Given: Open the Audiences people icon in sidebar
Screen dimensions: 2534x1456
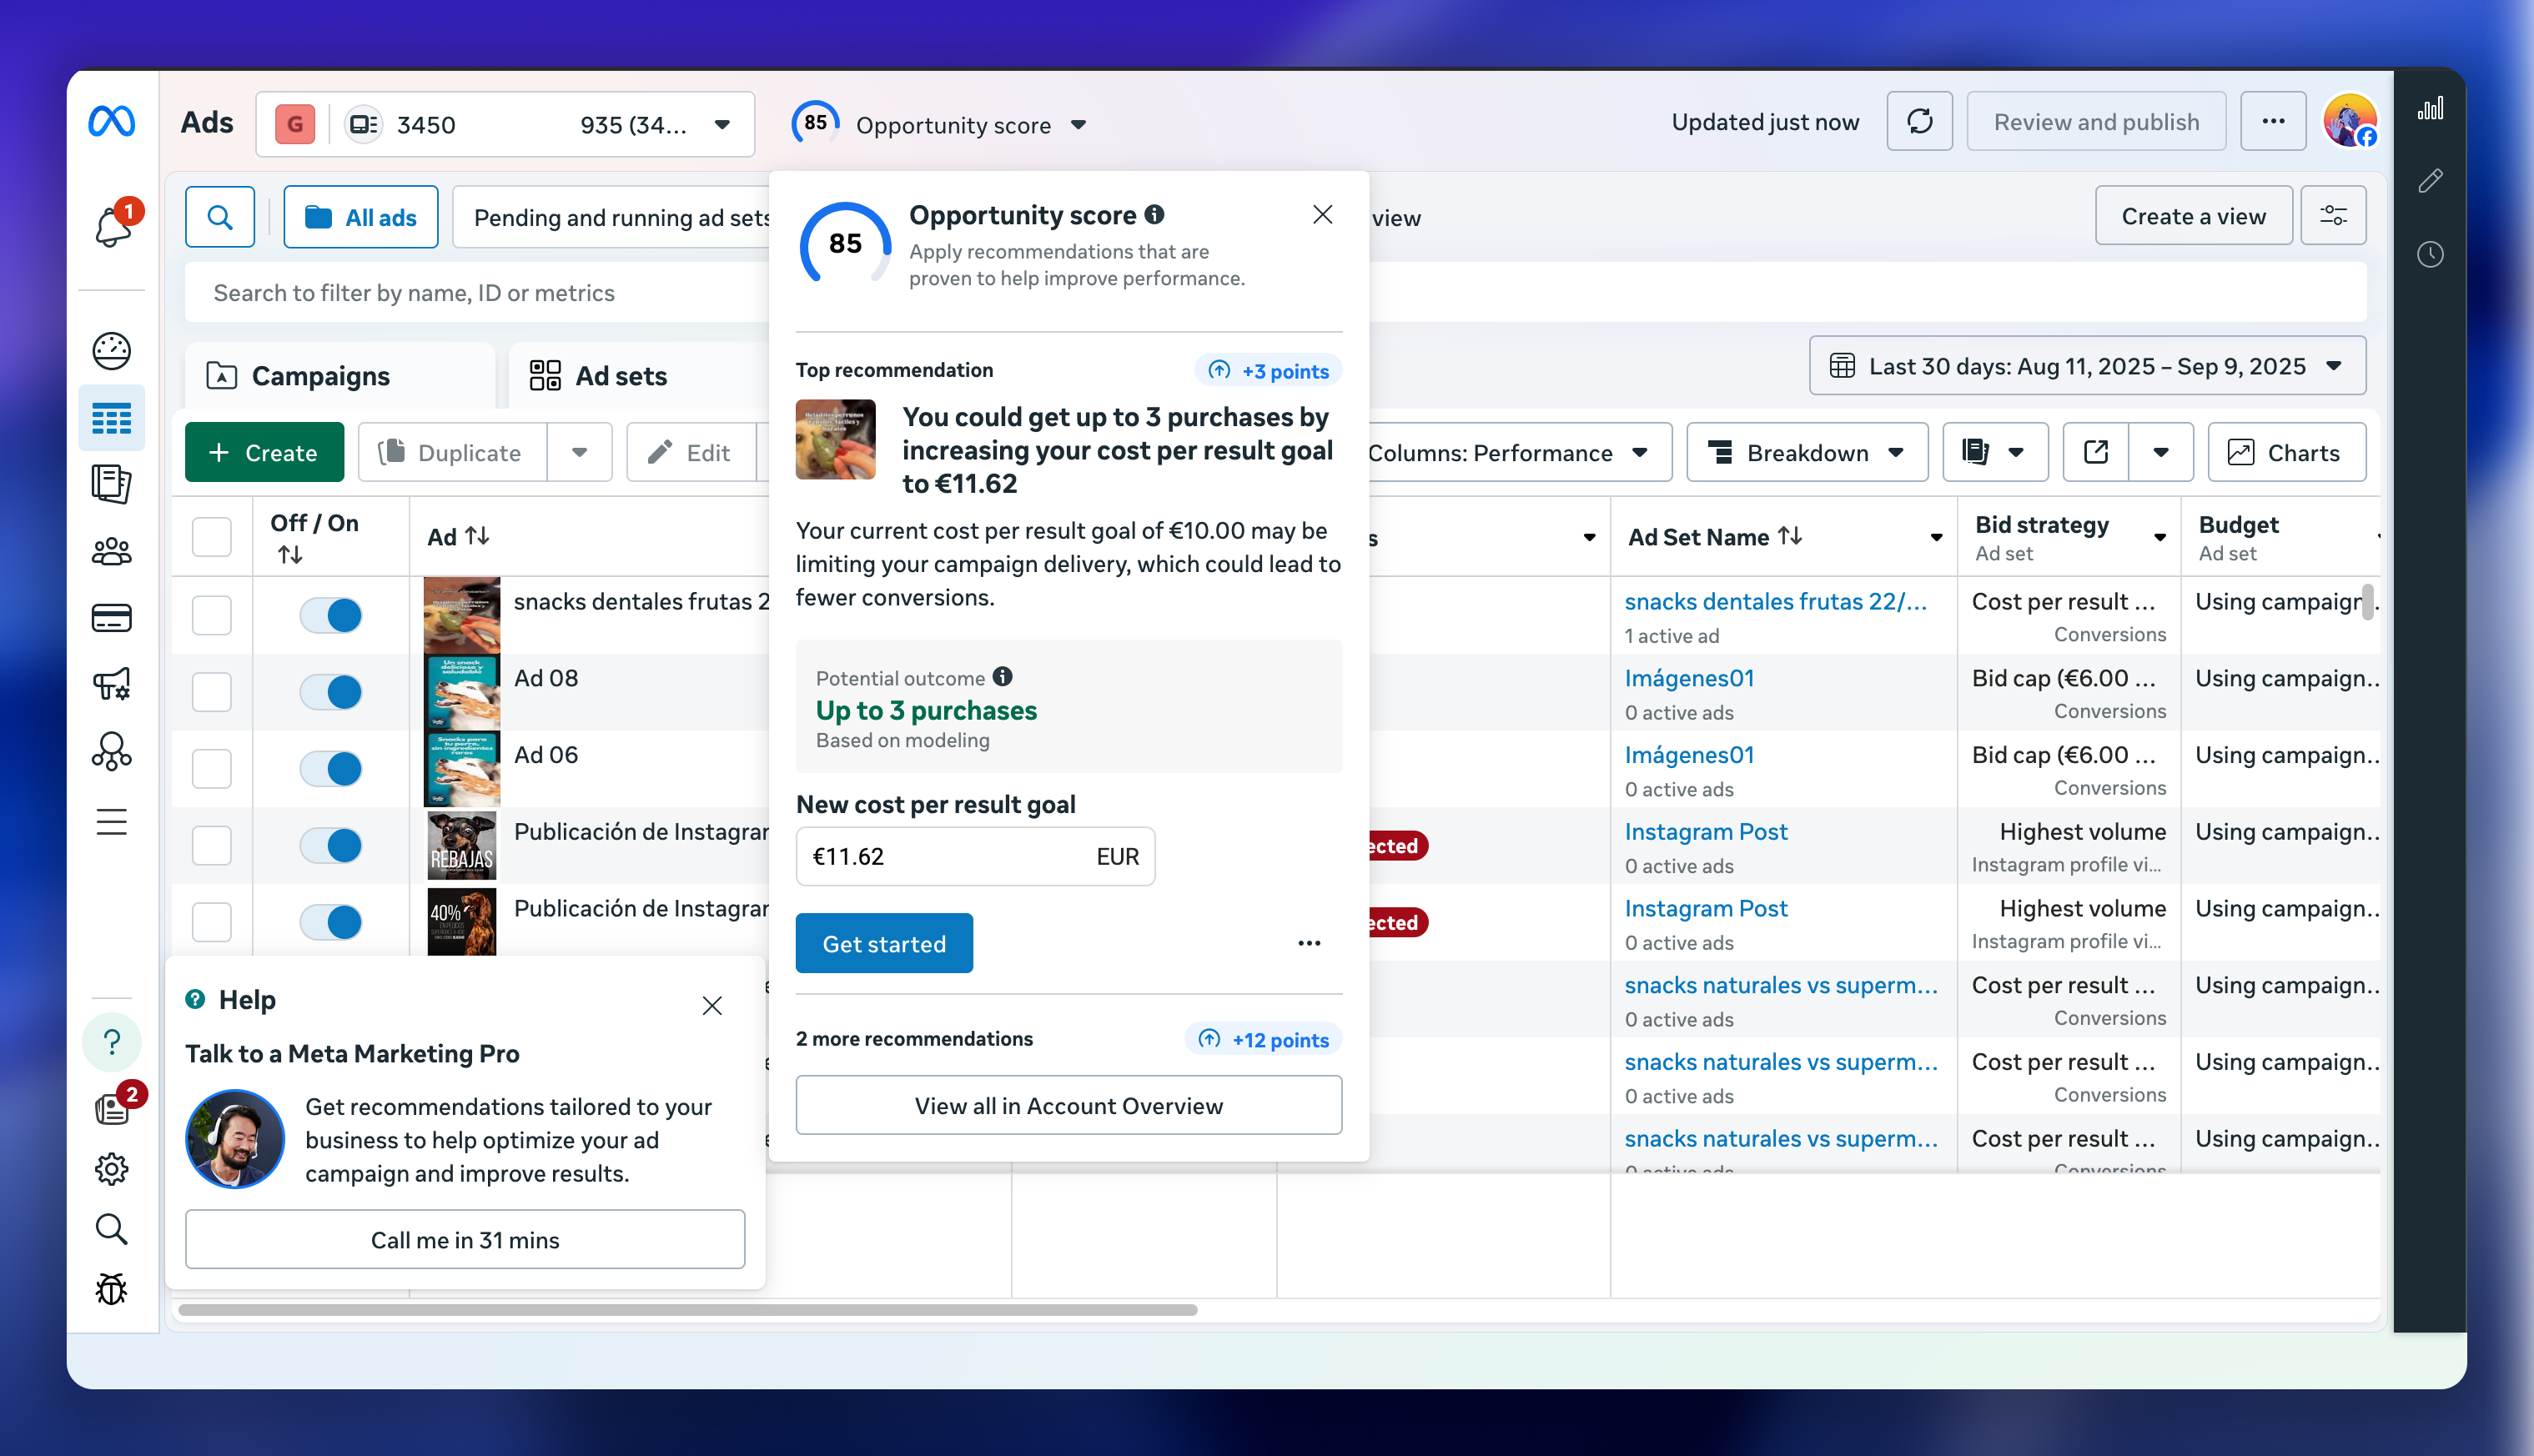Looking at the screenshot, I should pyautogui.click(x=112, y=551).
